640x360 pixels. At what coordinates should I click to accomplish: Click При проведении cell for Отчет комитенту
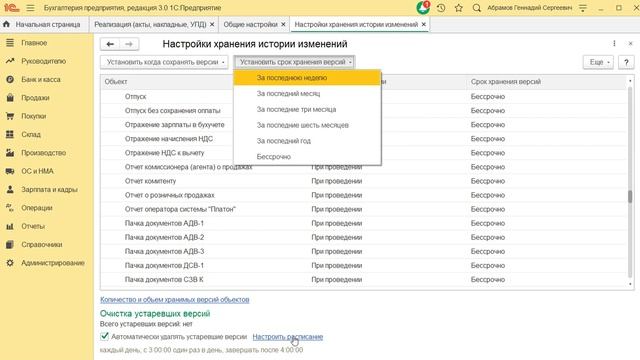[337, 181]
